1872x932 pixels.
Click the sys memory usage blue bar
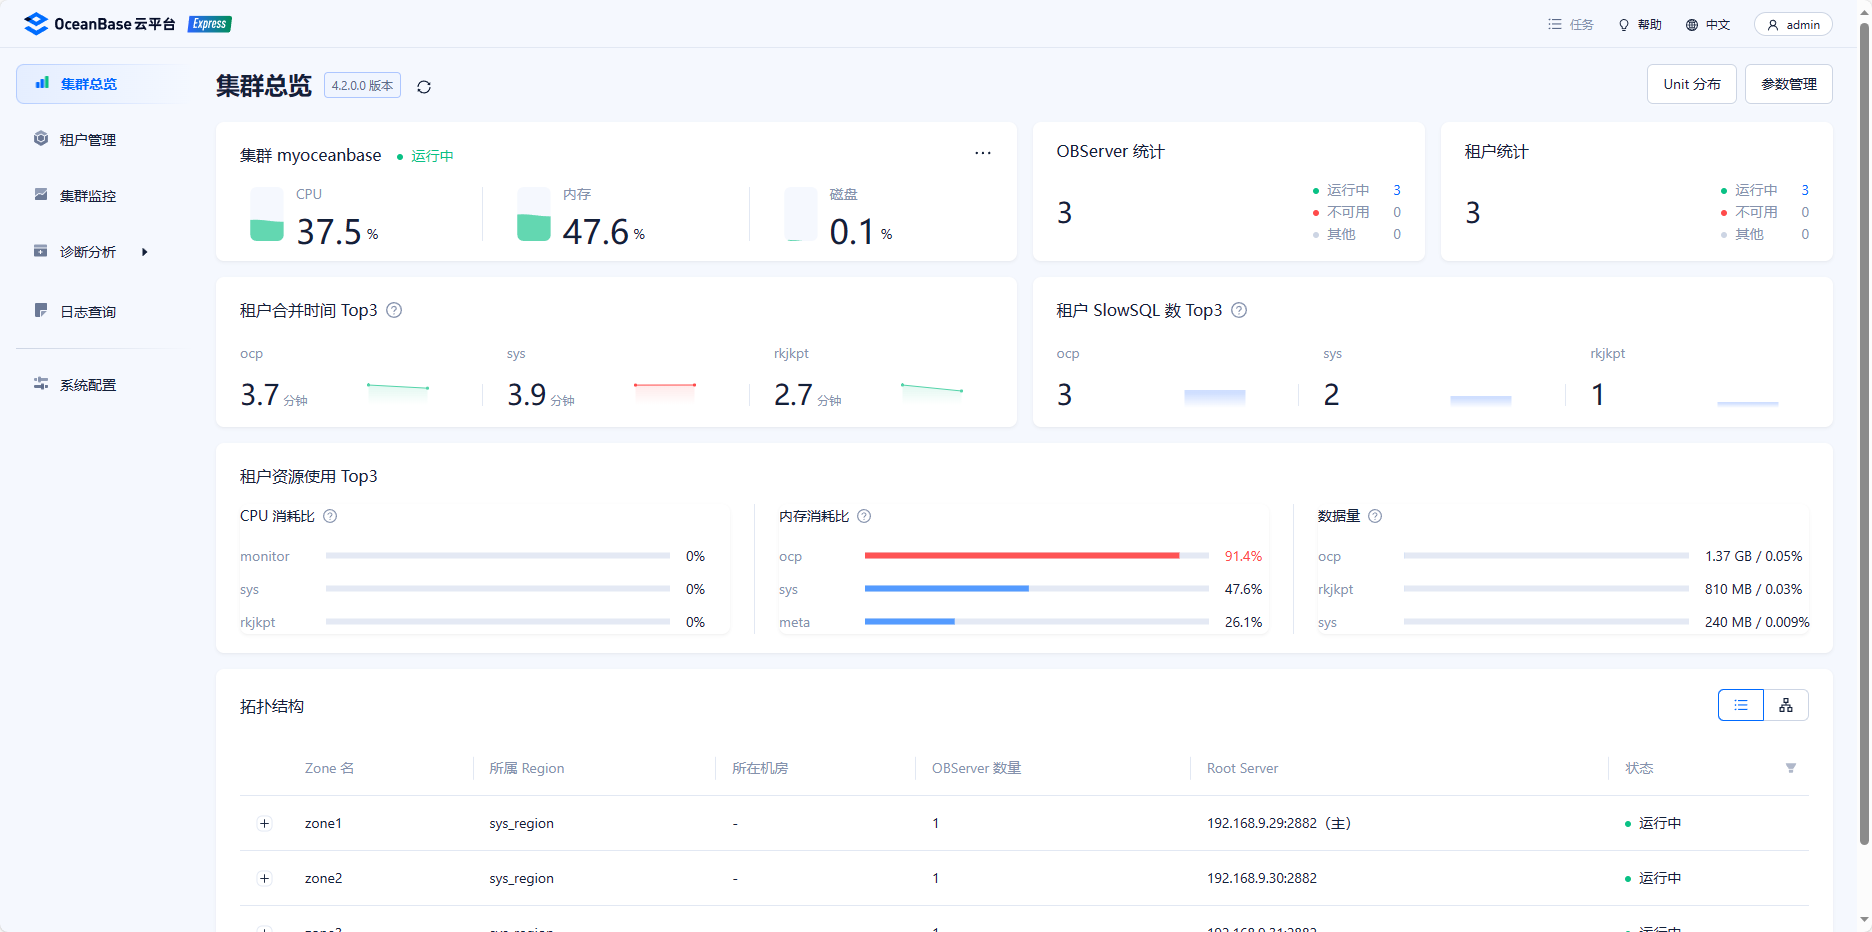(947, 588)
